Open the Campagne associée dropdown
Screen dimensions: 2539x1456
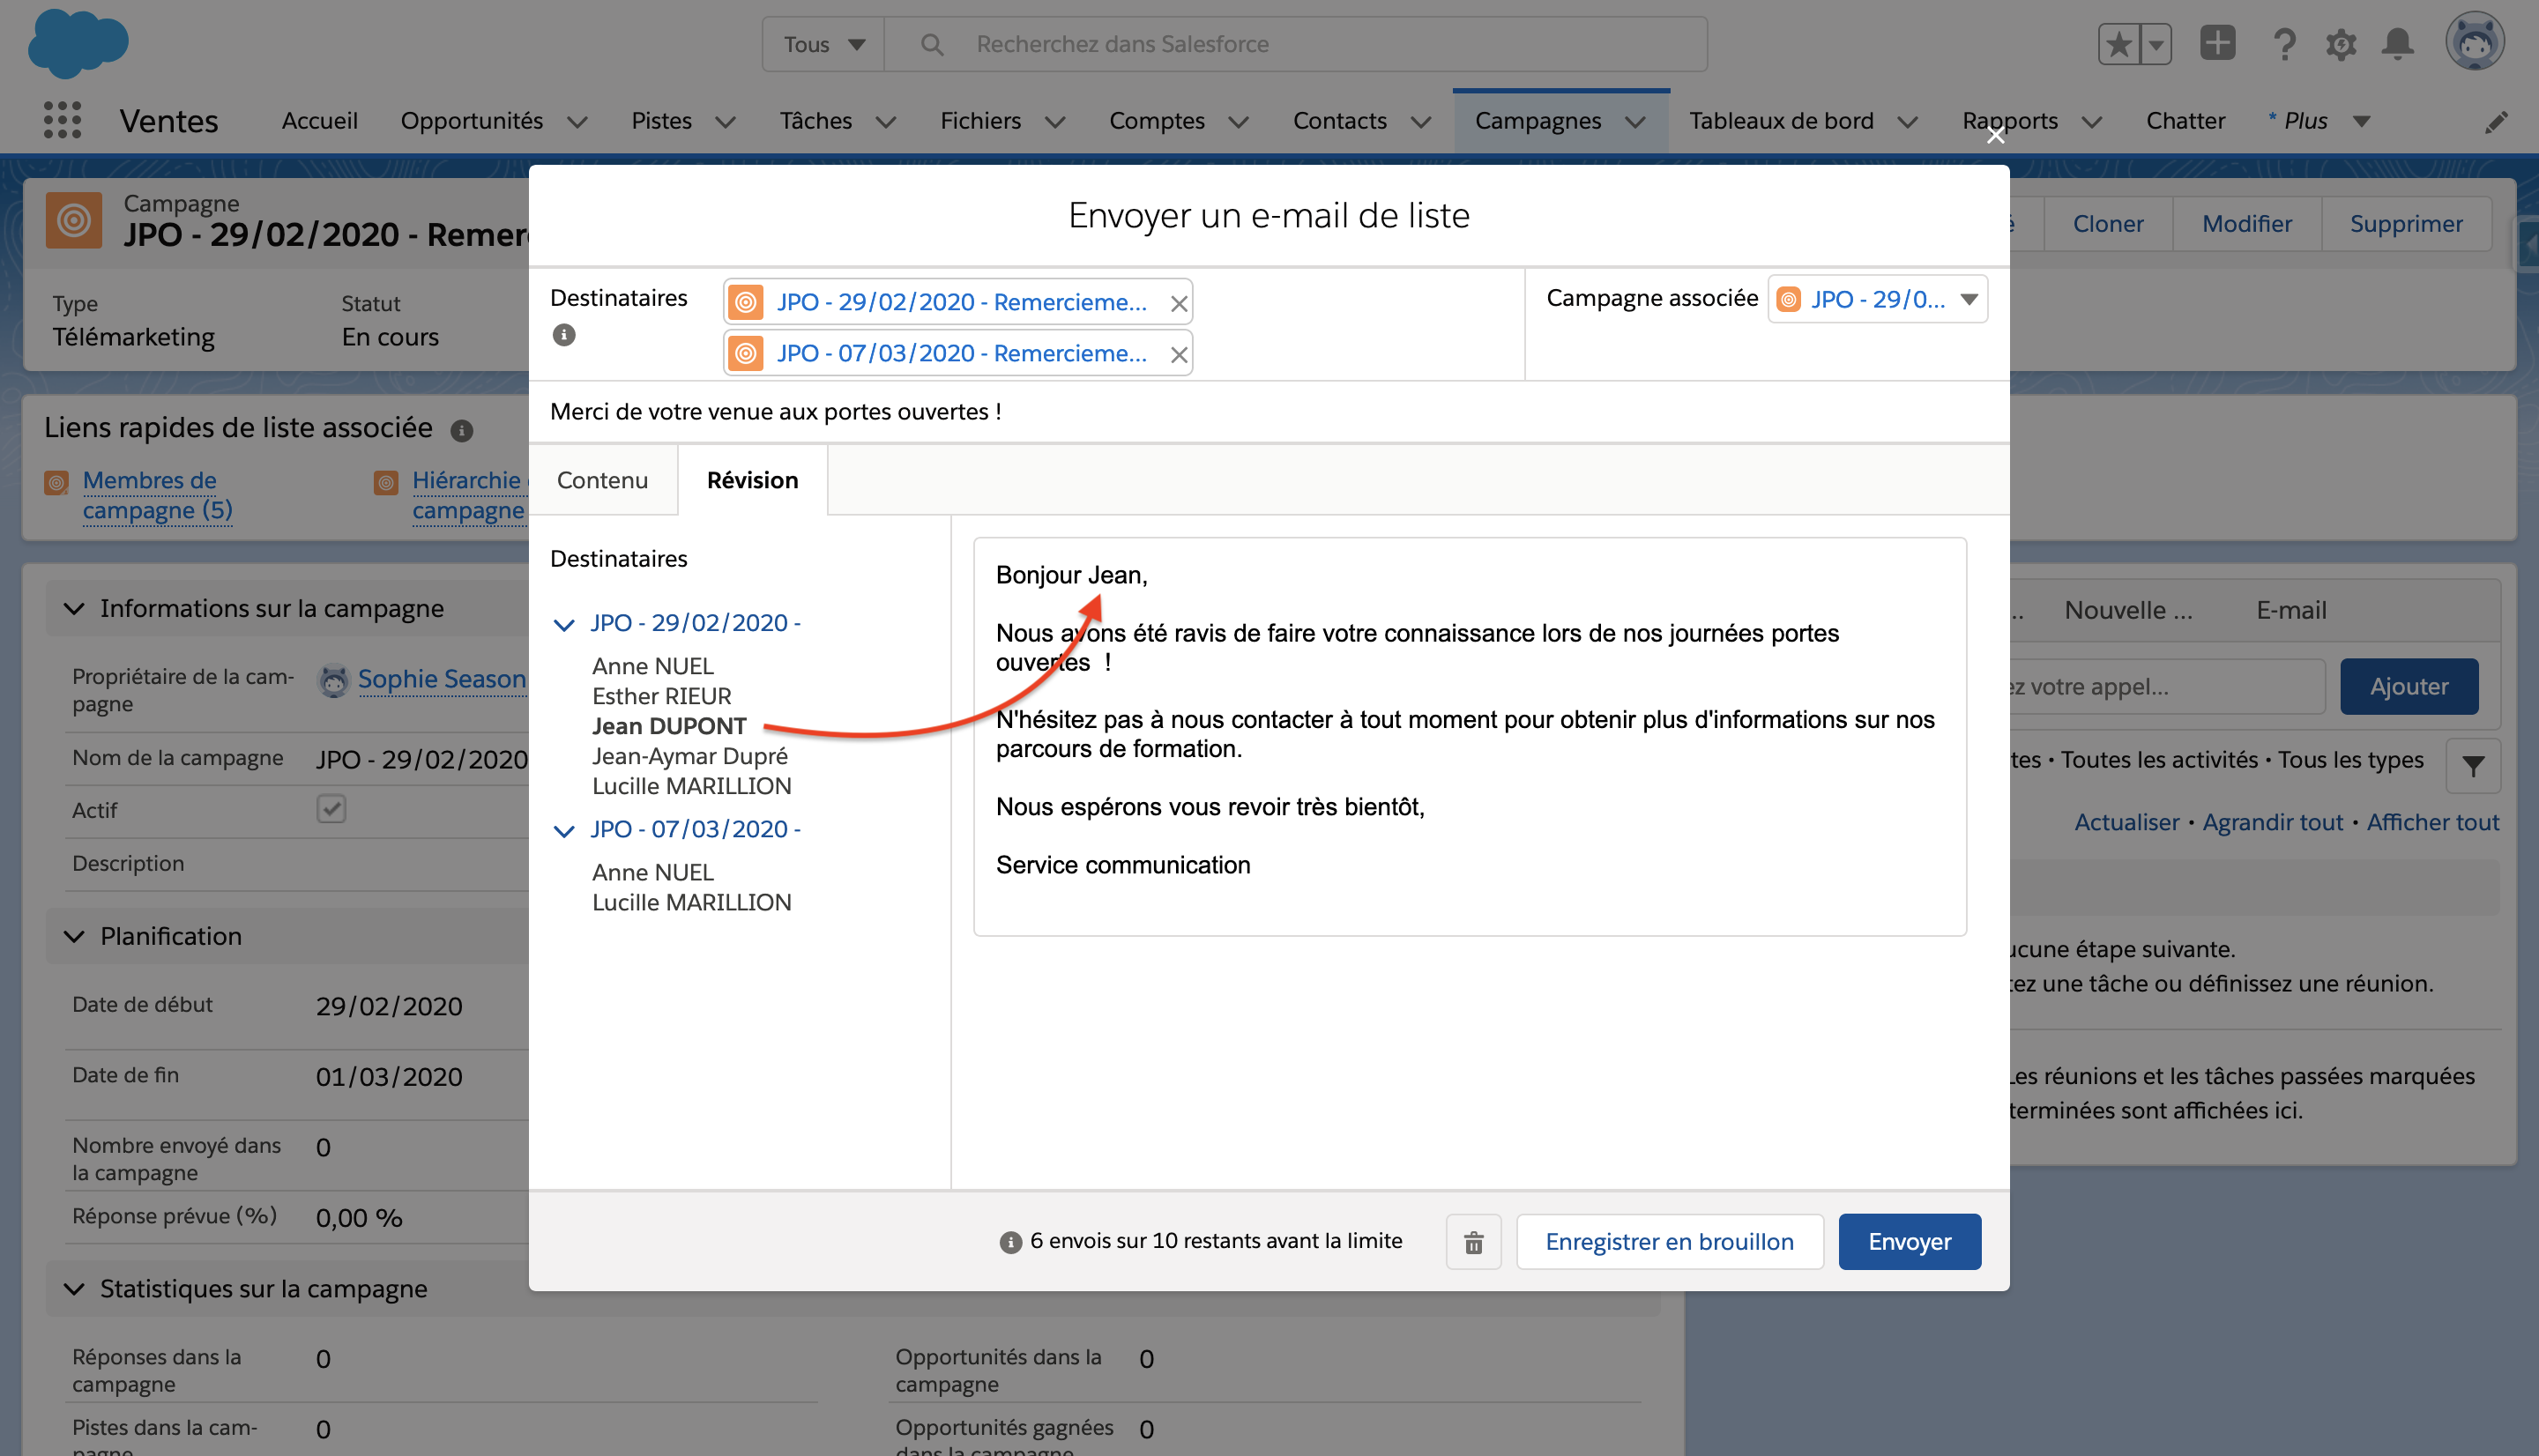click(1969, 299)
